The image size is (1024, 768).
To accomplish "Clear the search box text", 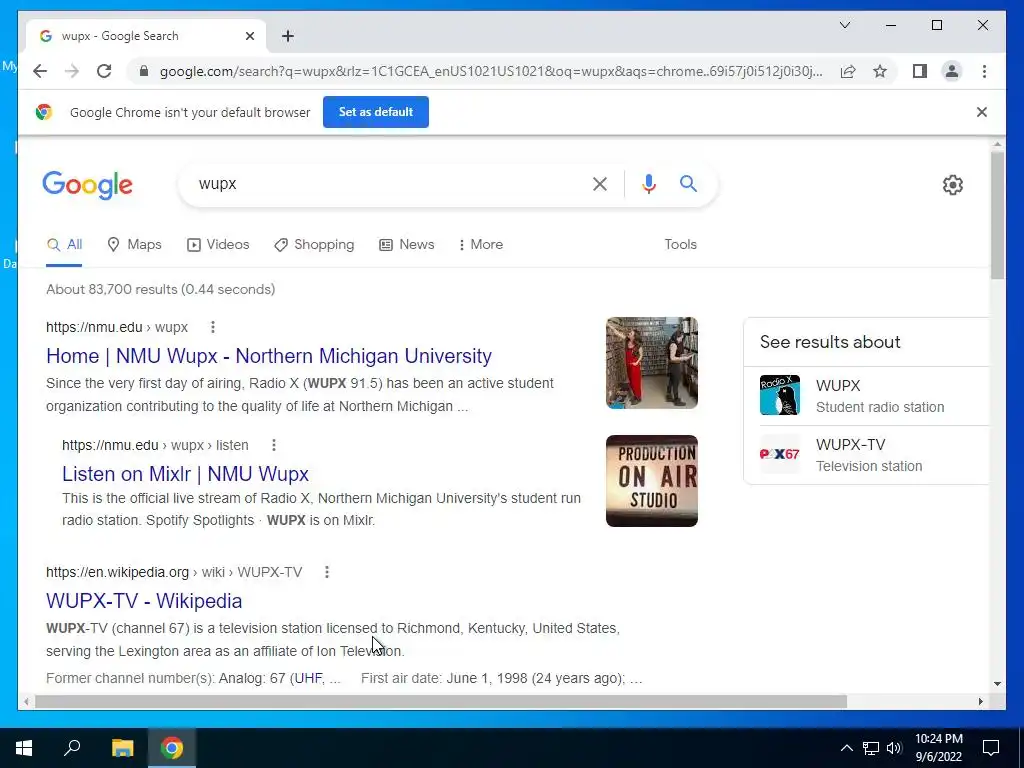I will 600,184.
